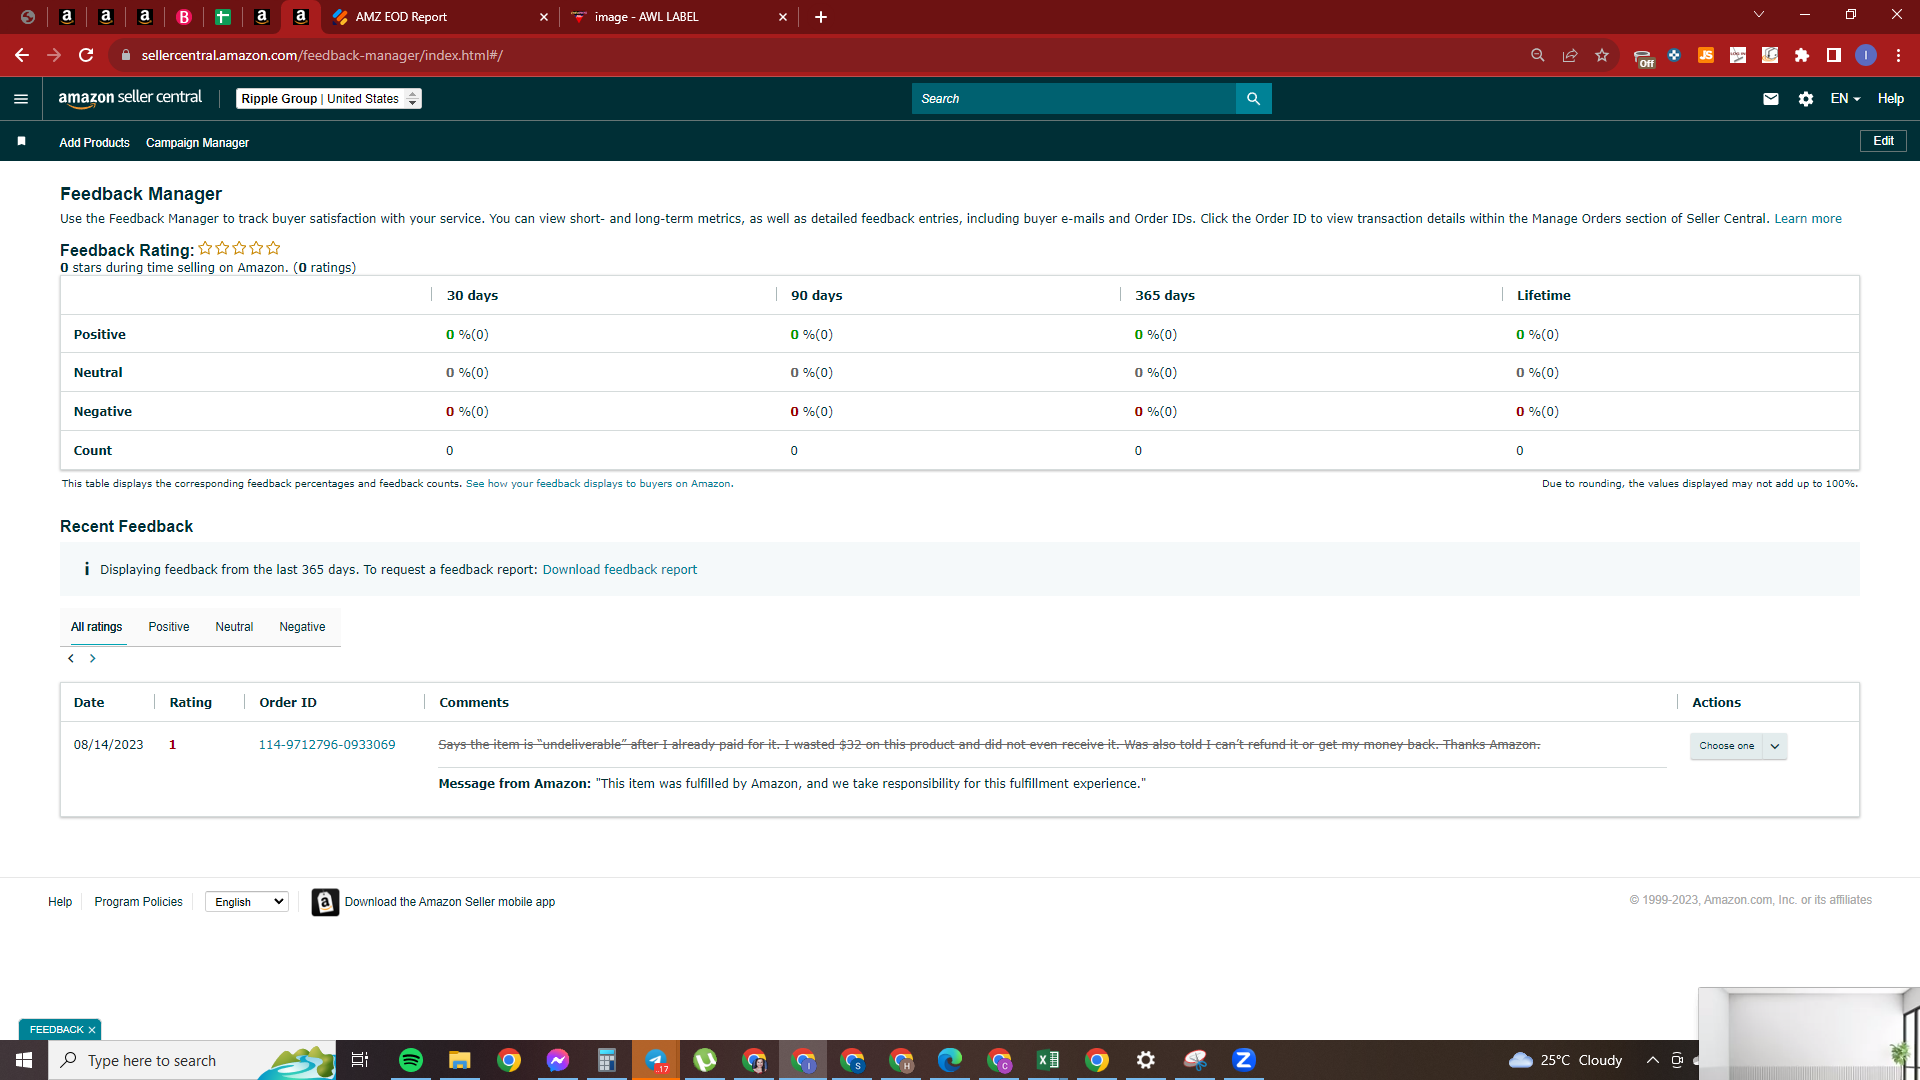Open the buyer messages mail icon

pyautogui.click(x=1771, y=99)
